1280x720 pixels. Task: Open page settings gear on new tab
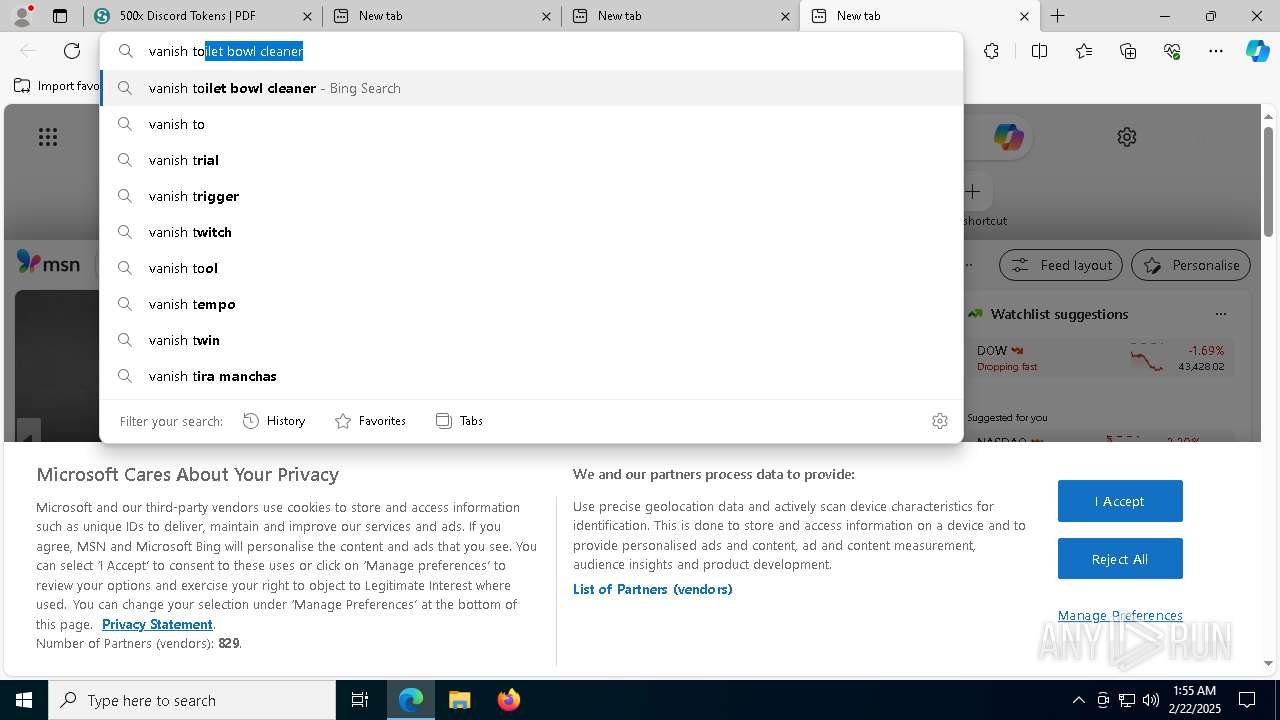point(1127,137)
